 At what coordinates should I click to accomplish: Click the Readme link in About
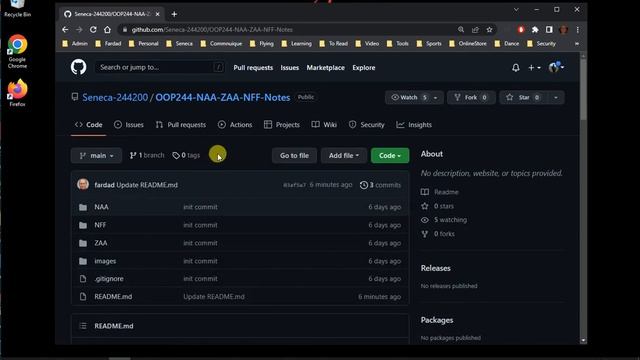446,192
